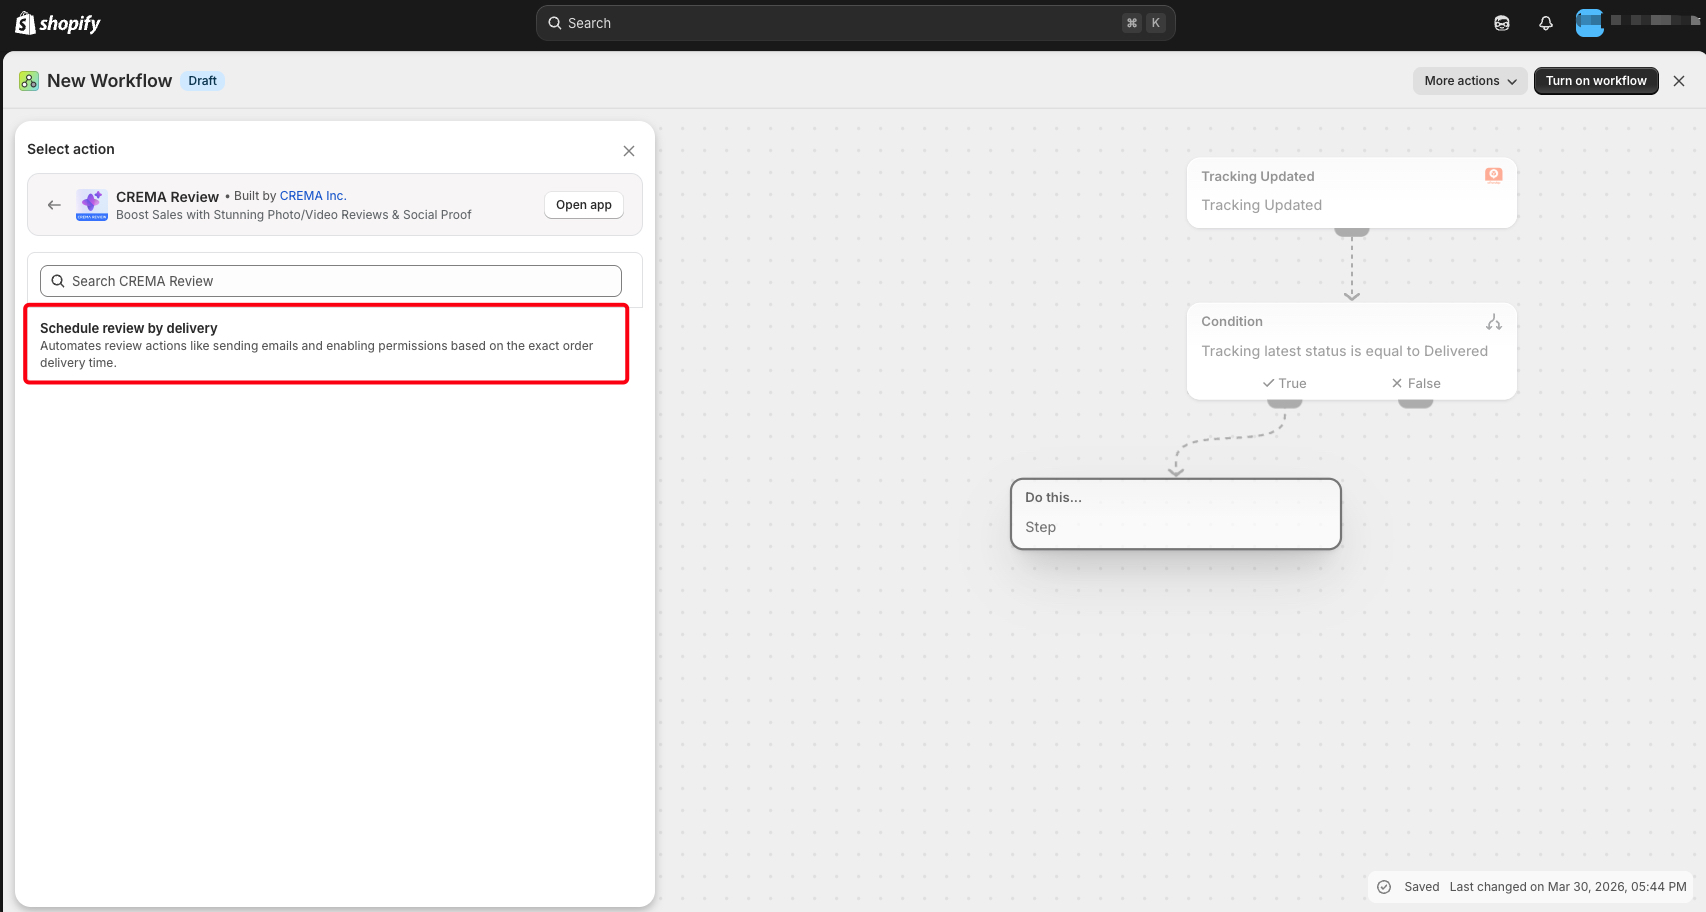The width and height of the screenshot is (1706, 912).
Task: Turn on the workflow
Action: click(1596, 81)
